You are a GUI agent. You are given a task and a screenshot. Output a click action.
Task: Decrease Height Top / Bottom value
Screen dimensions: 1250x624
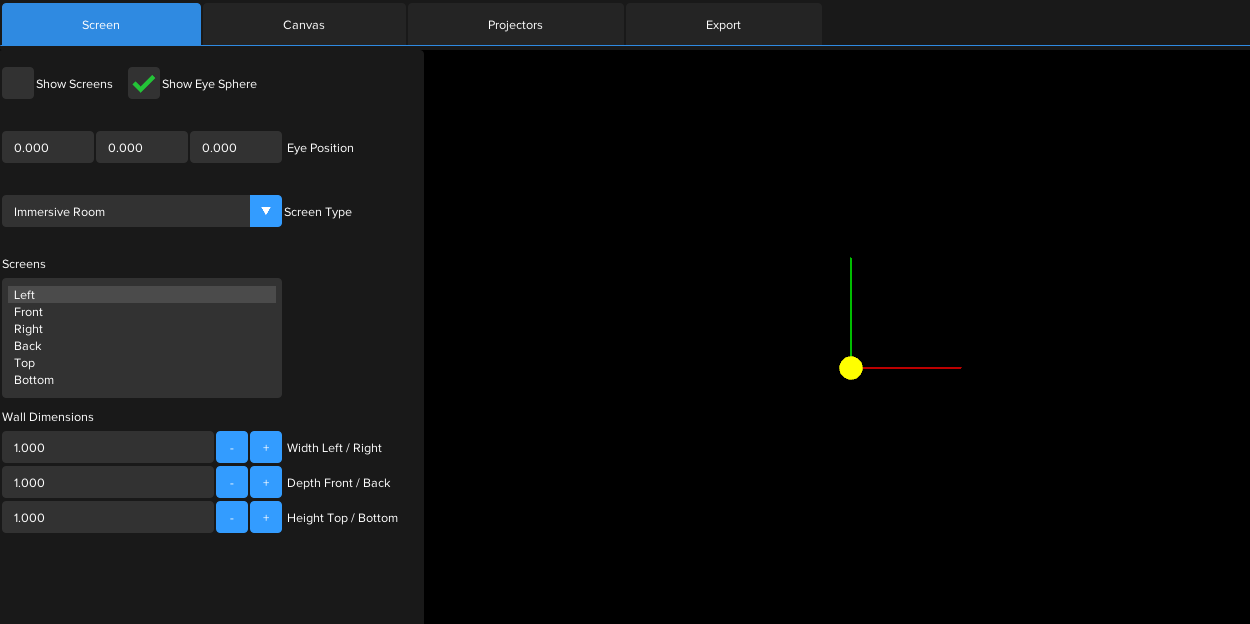pyautogui.click(x=232, y=518)
